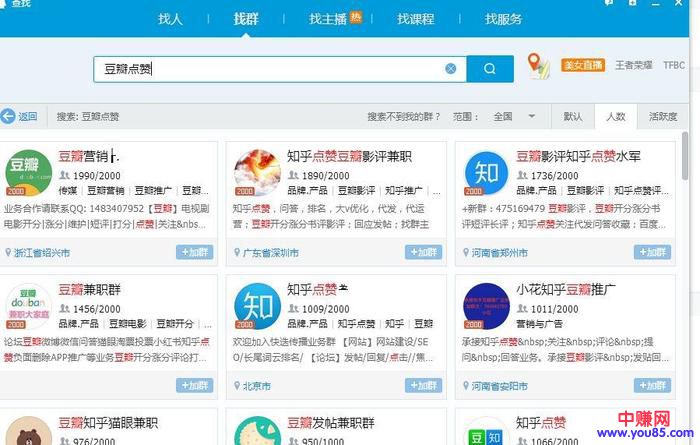Clear the search text with the X icon
The image size is (700, 445).
(450, 68)
